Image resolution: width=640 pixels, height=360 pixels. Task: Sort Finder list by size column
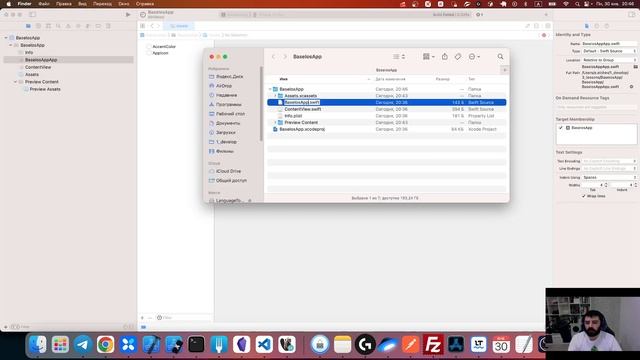pos(442,79)
